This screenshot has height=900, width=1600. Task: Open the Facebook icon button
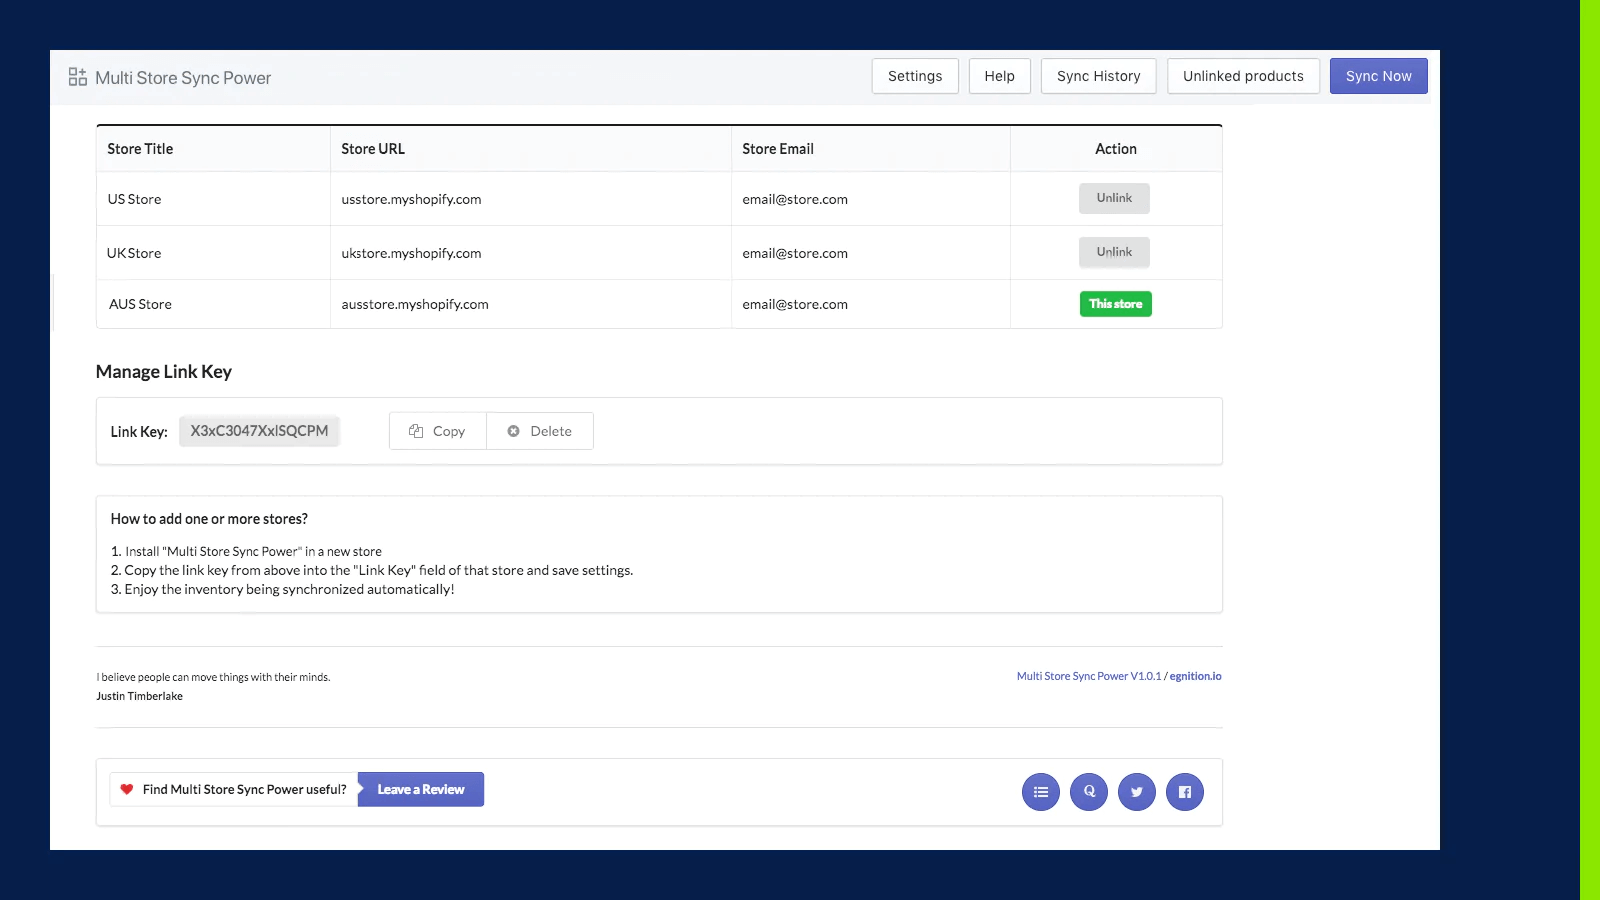[1185, 792]
